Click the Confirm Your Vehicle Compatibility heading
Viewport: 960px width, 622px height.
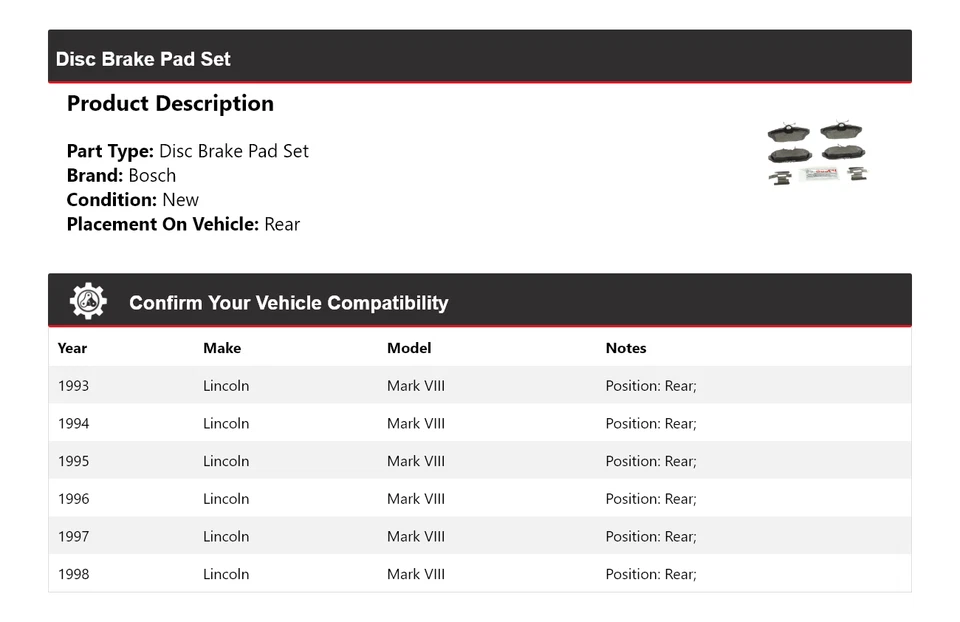click(x=288, y=303)
